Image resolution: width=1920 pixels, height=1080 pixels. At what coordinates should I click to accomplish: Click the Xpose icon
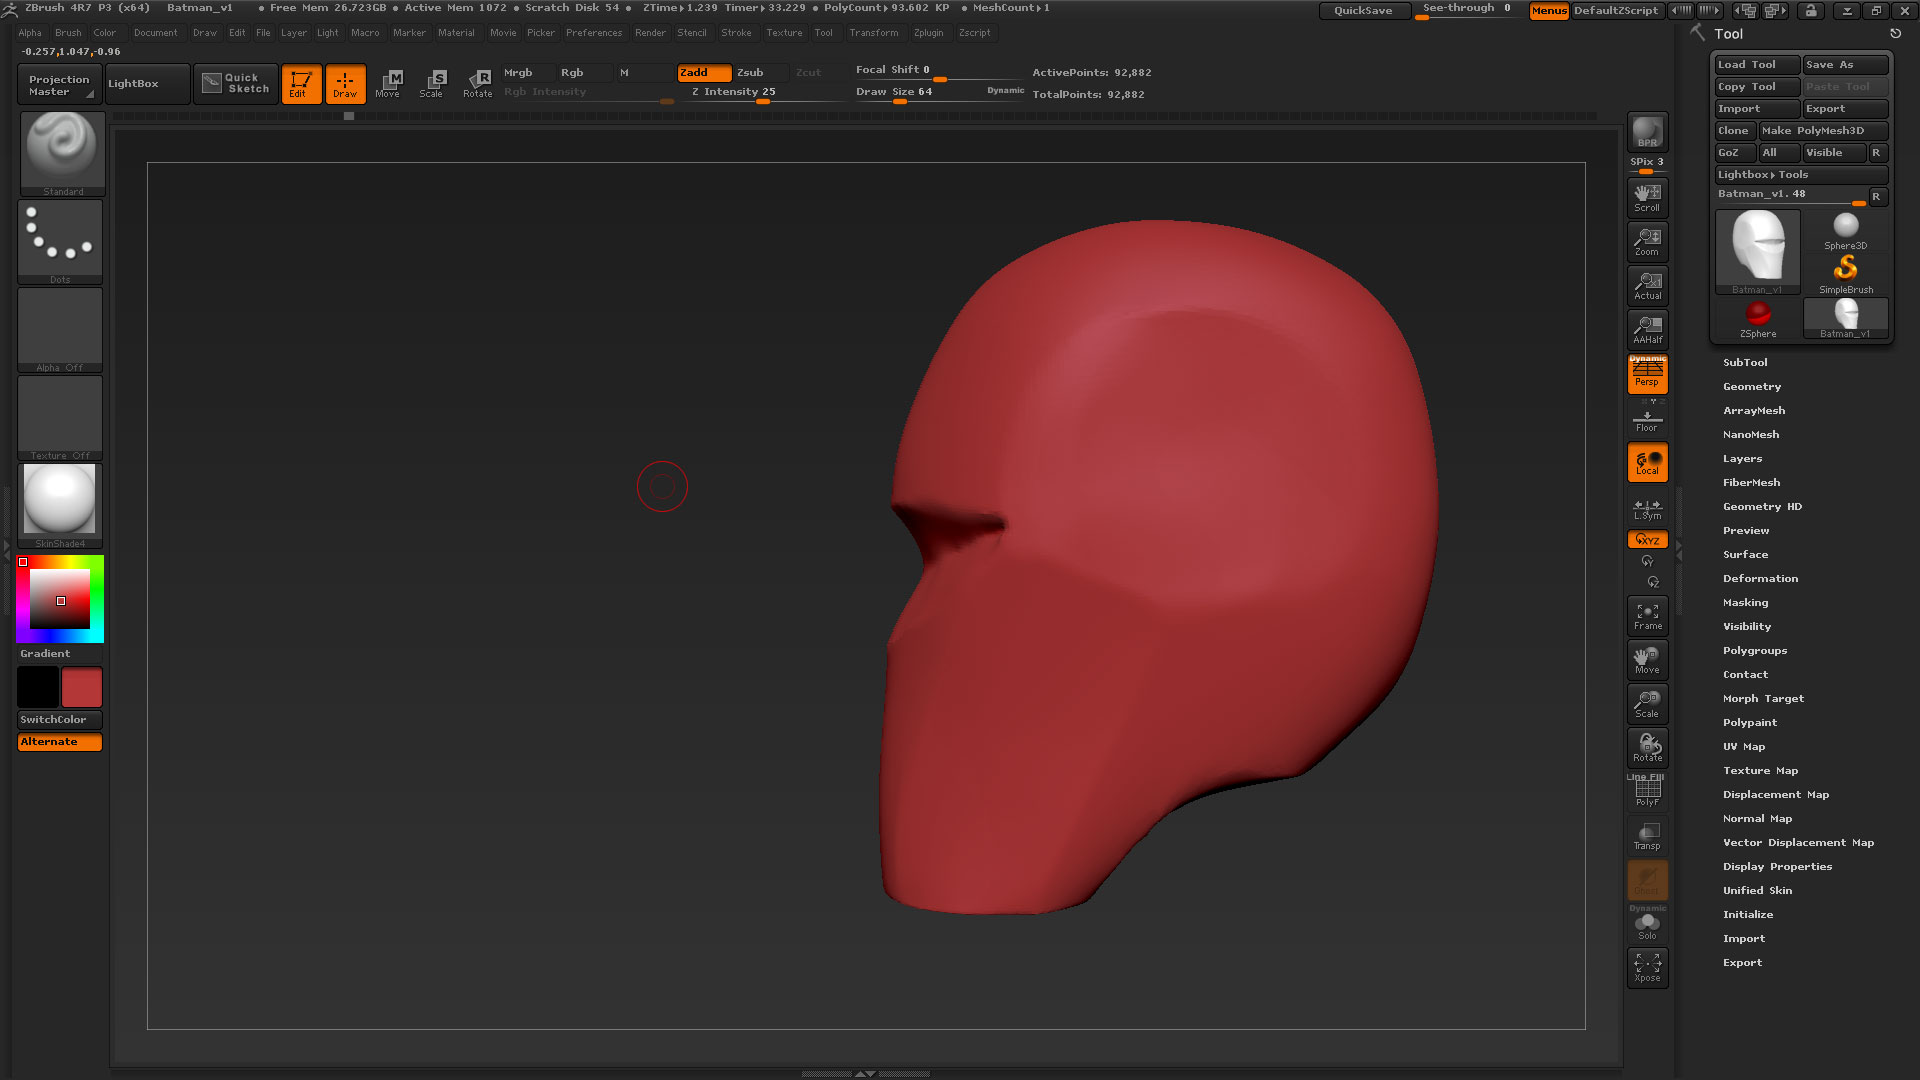1647,968
